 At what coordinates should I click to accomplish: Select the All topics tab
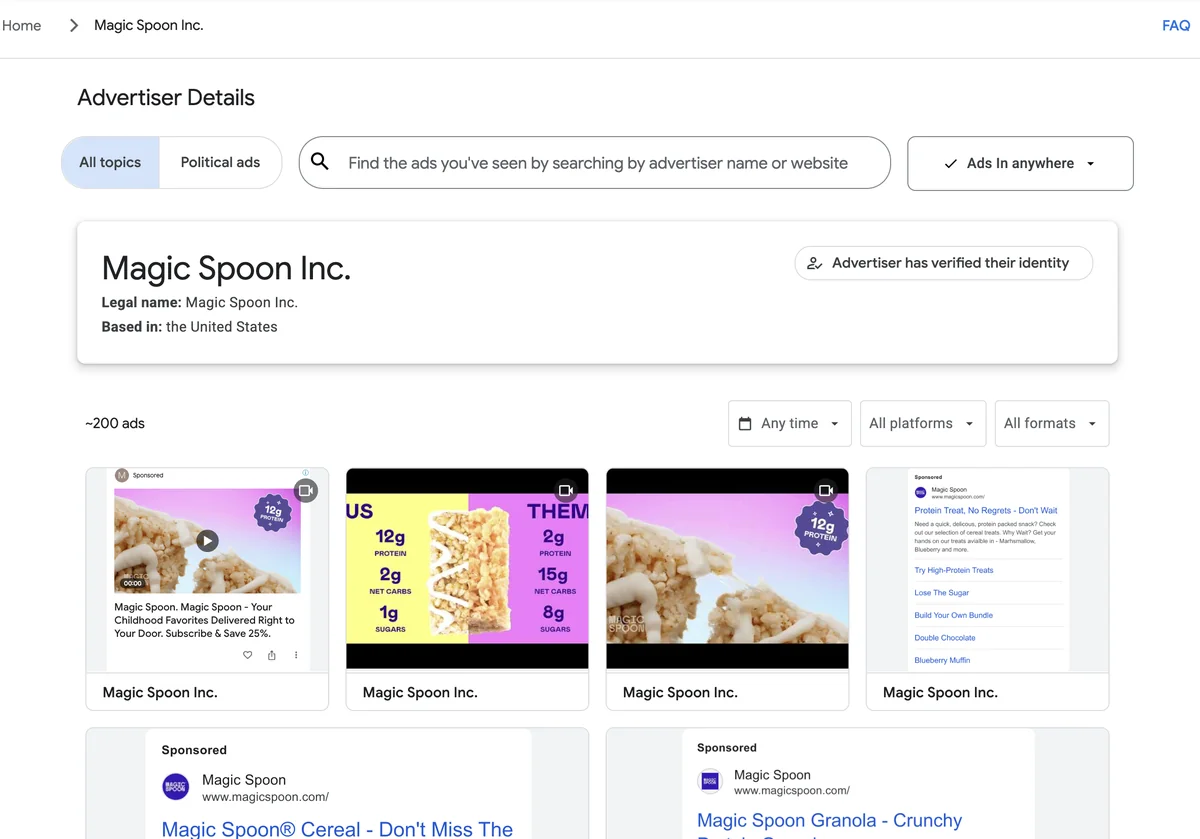[x=110, y=161]
